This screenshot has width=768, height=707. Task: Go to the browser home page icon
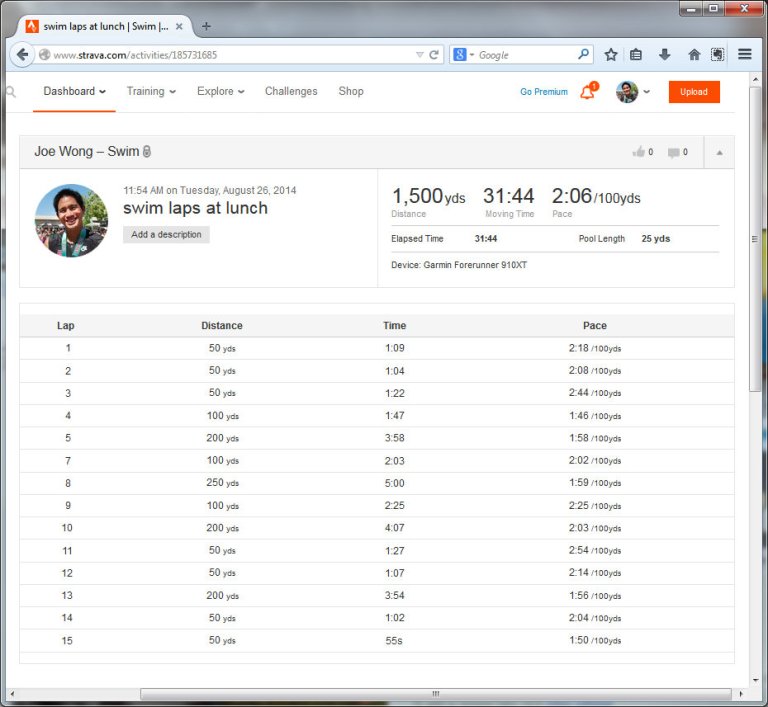pyautogui.click(x=694, y=54)
